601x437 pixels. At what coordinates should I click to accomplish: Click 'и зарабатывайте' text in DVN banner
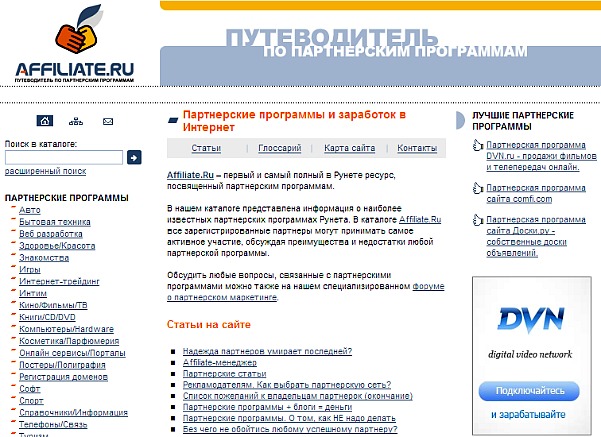point(528,414)
